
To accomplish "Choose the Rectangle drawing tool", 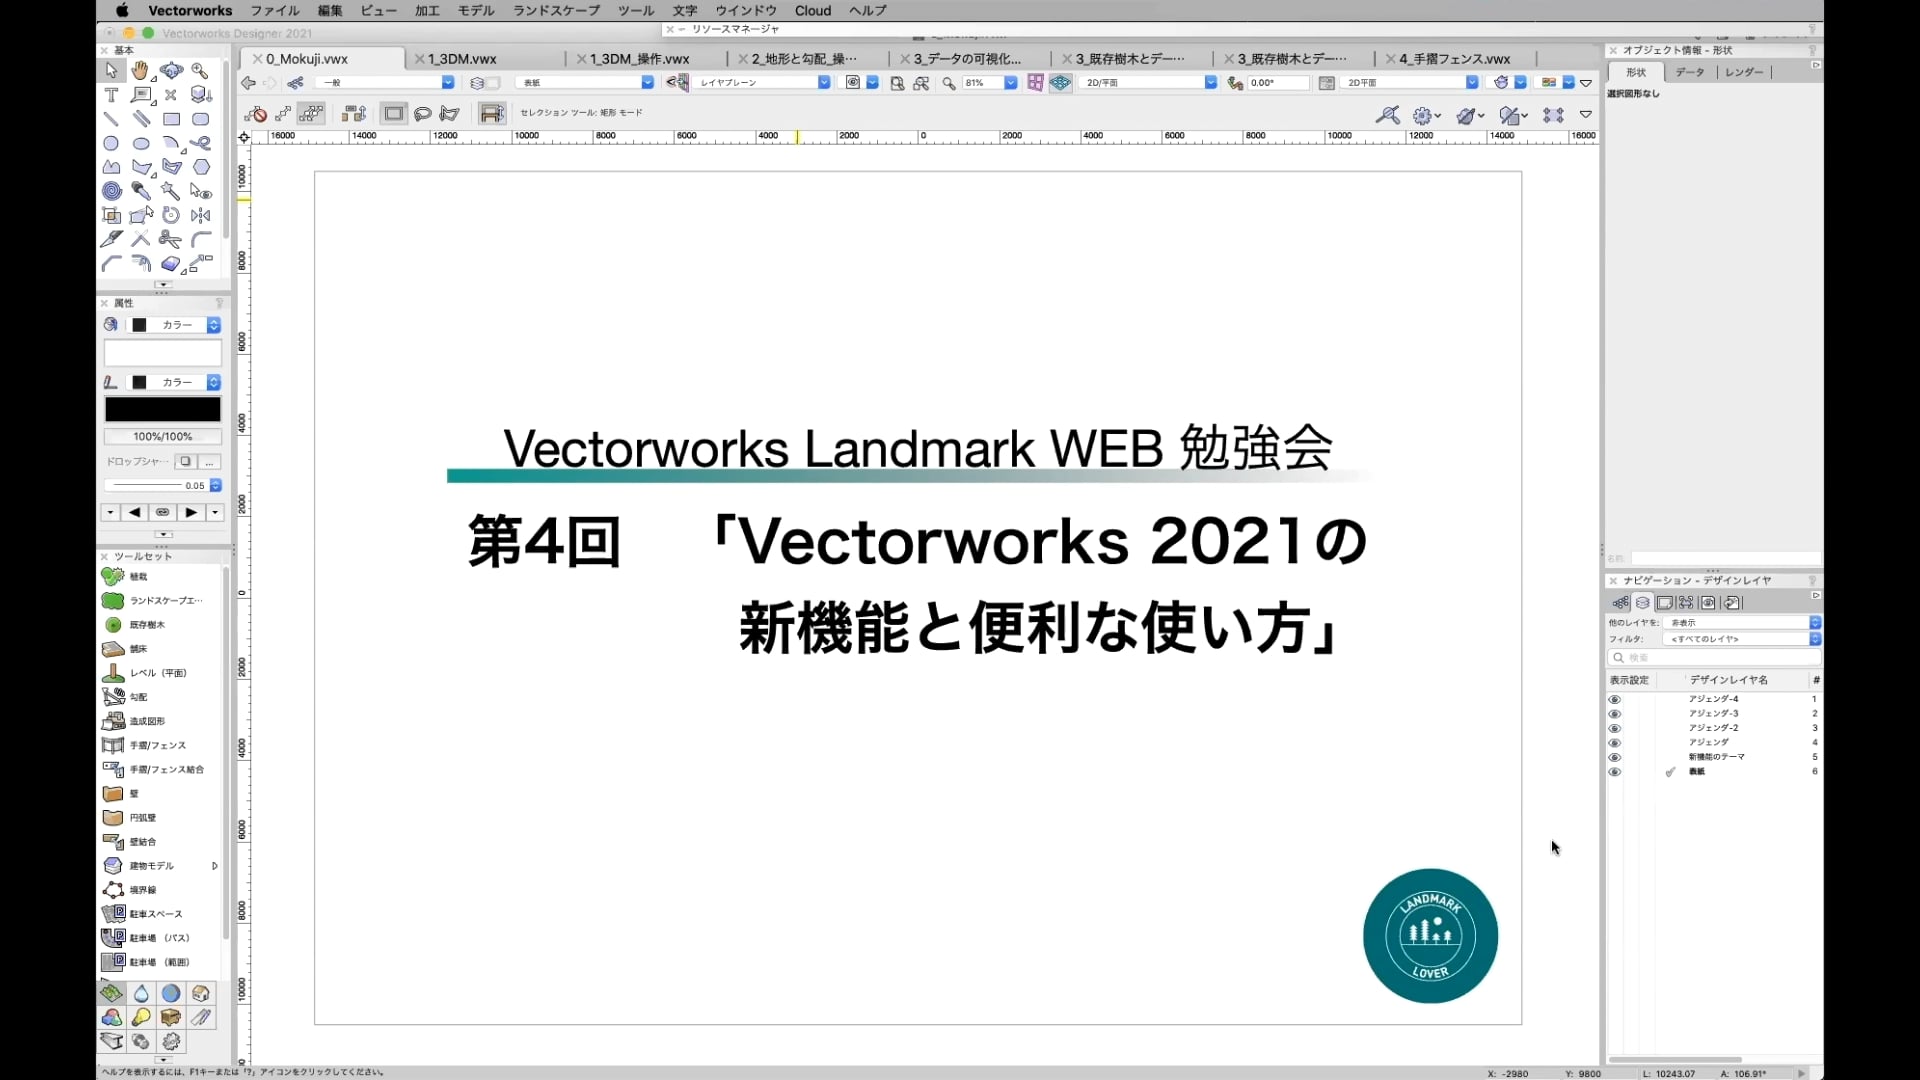I will (x=171, y=119).
